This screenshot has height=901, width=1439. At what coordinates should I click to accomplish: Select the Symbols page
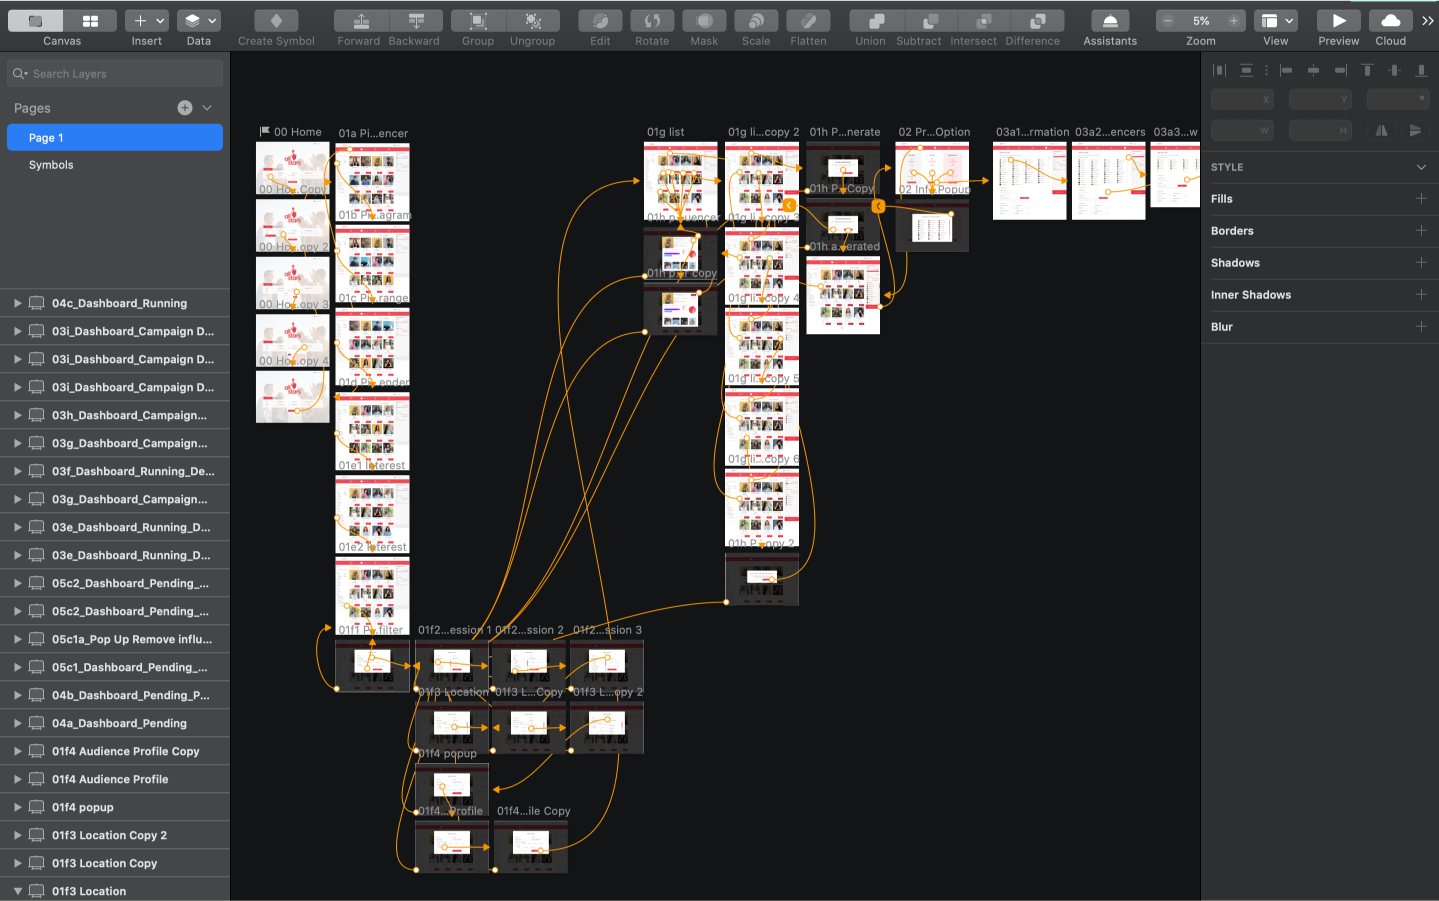51,165
